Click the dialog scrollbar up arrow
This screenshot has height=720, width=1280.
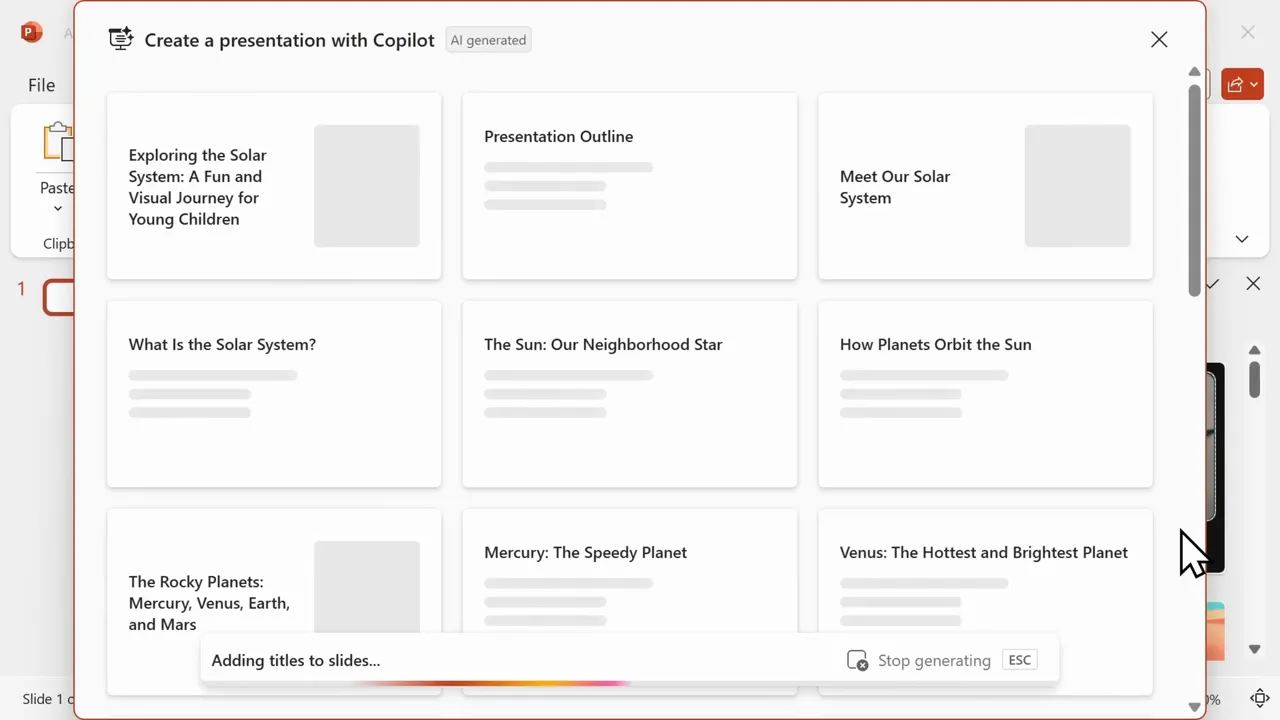tap(1194, 72)
